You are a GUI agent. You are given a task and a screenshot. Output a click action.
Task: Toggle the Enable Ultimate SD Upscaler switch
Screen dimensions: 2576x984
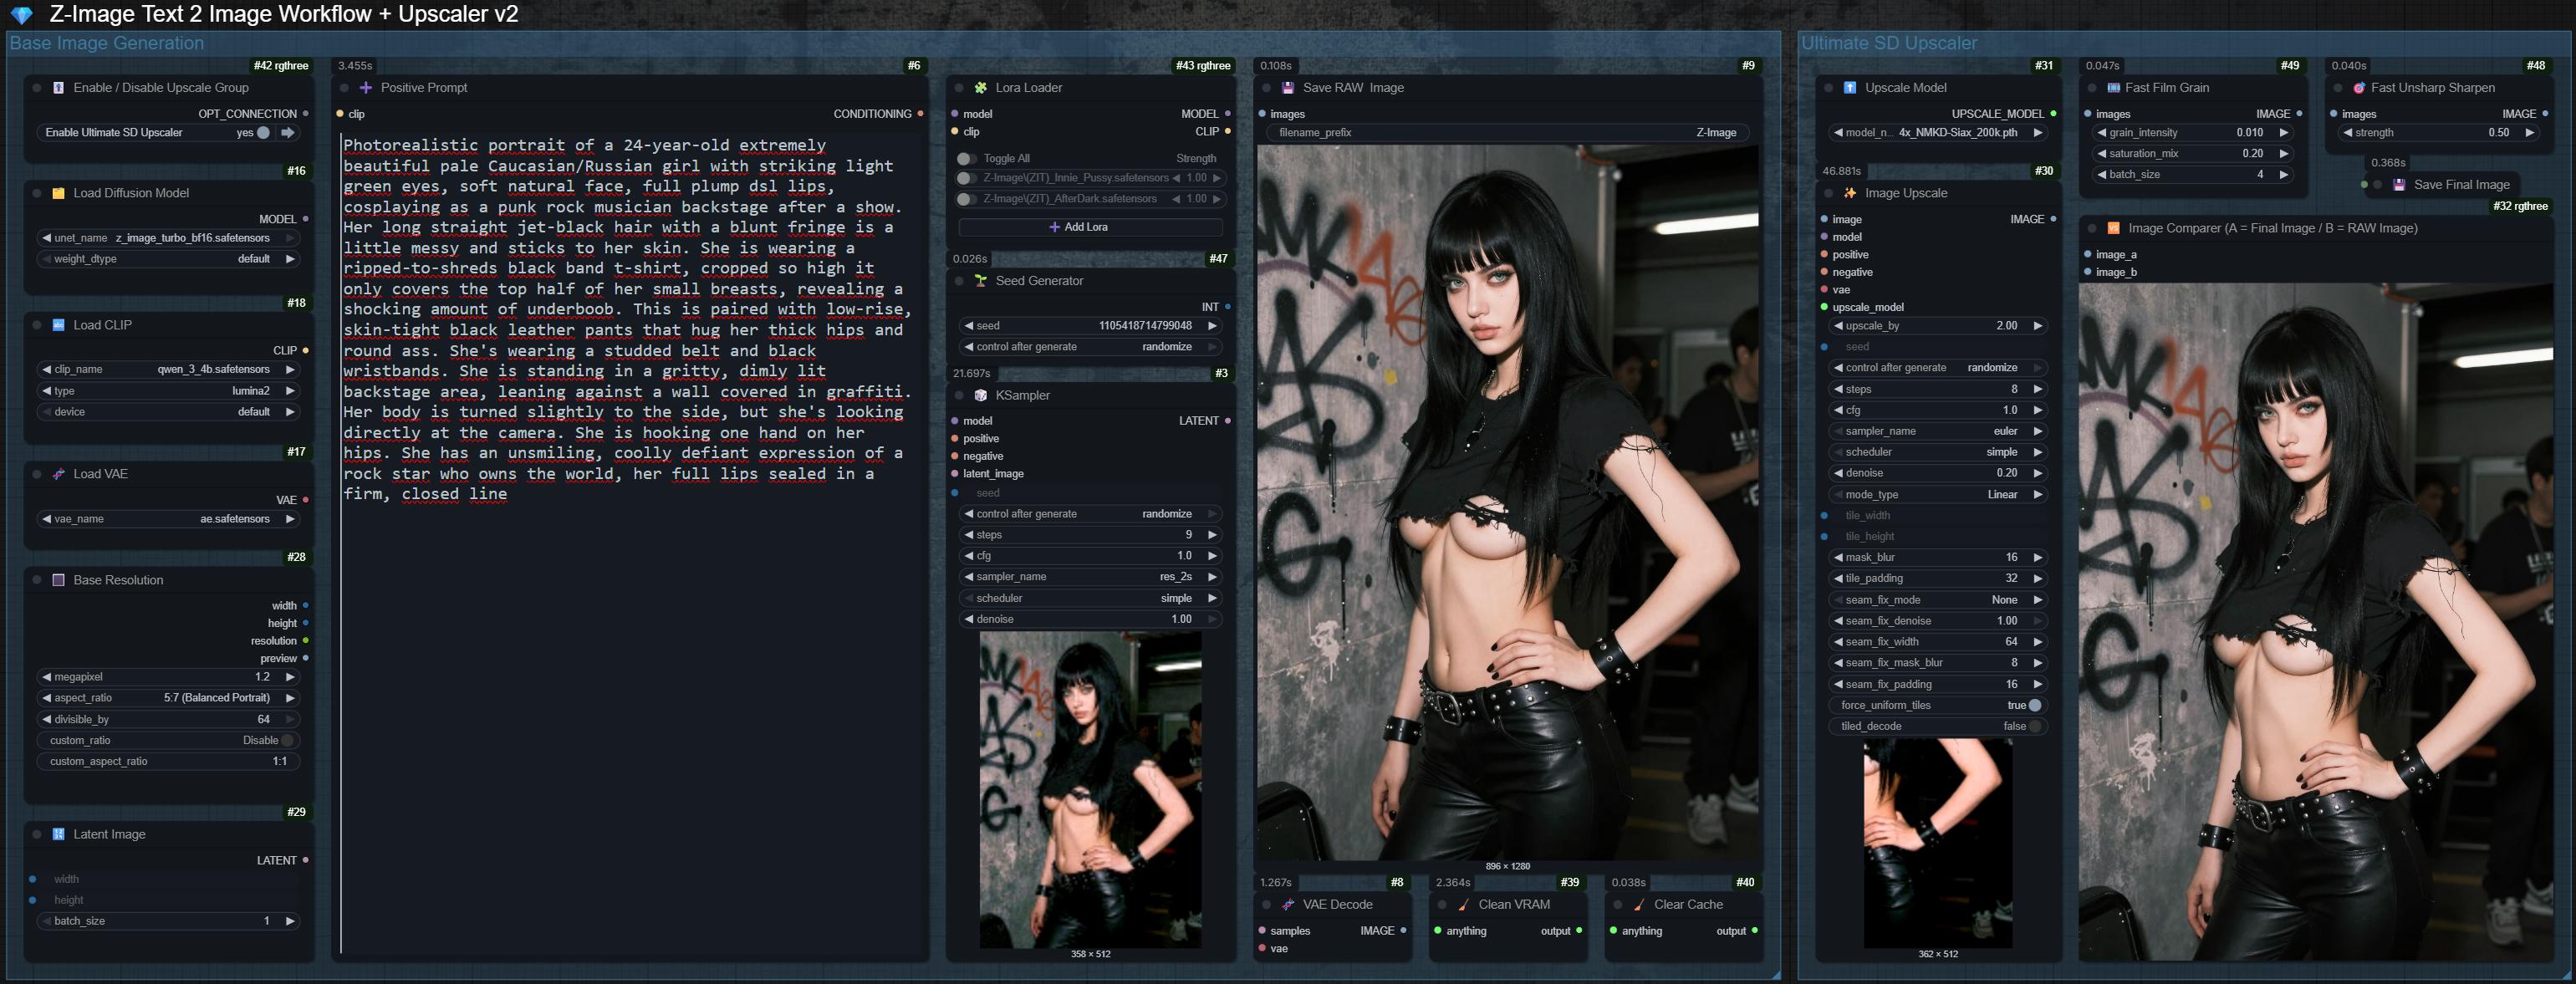click(x=263, y=132)
